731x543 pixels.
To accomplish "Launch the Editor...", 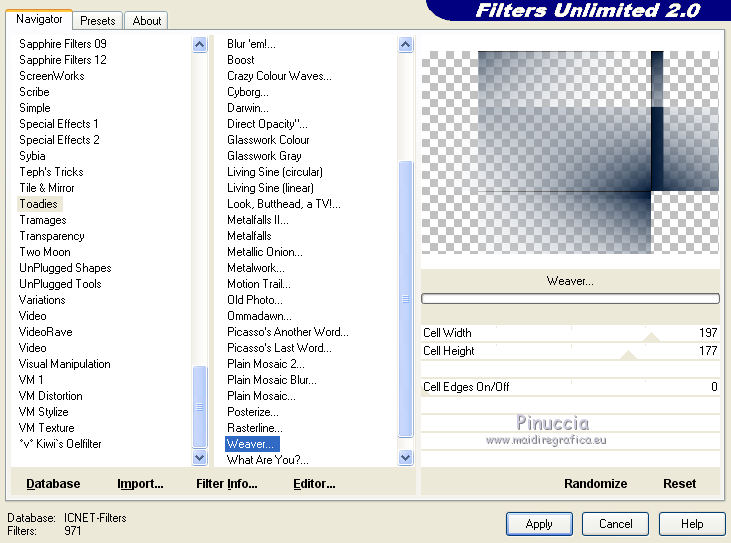I will tap(314, 484).
